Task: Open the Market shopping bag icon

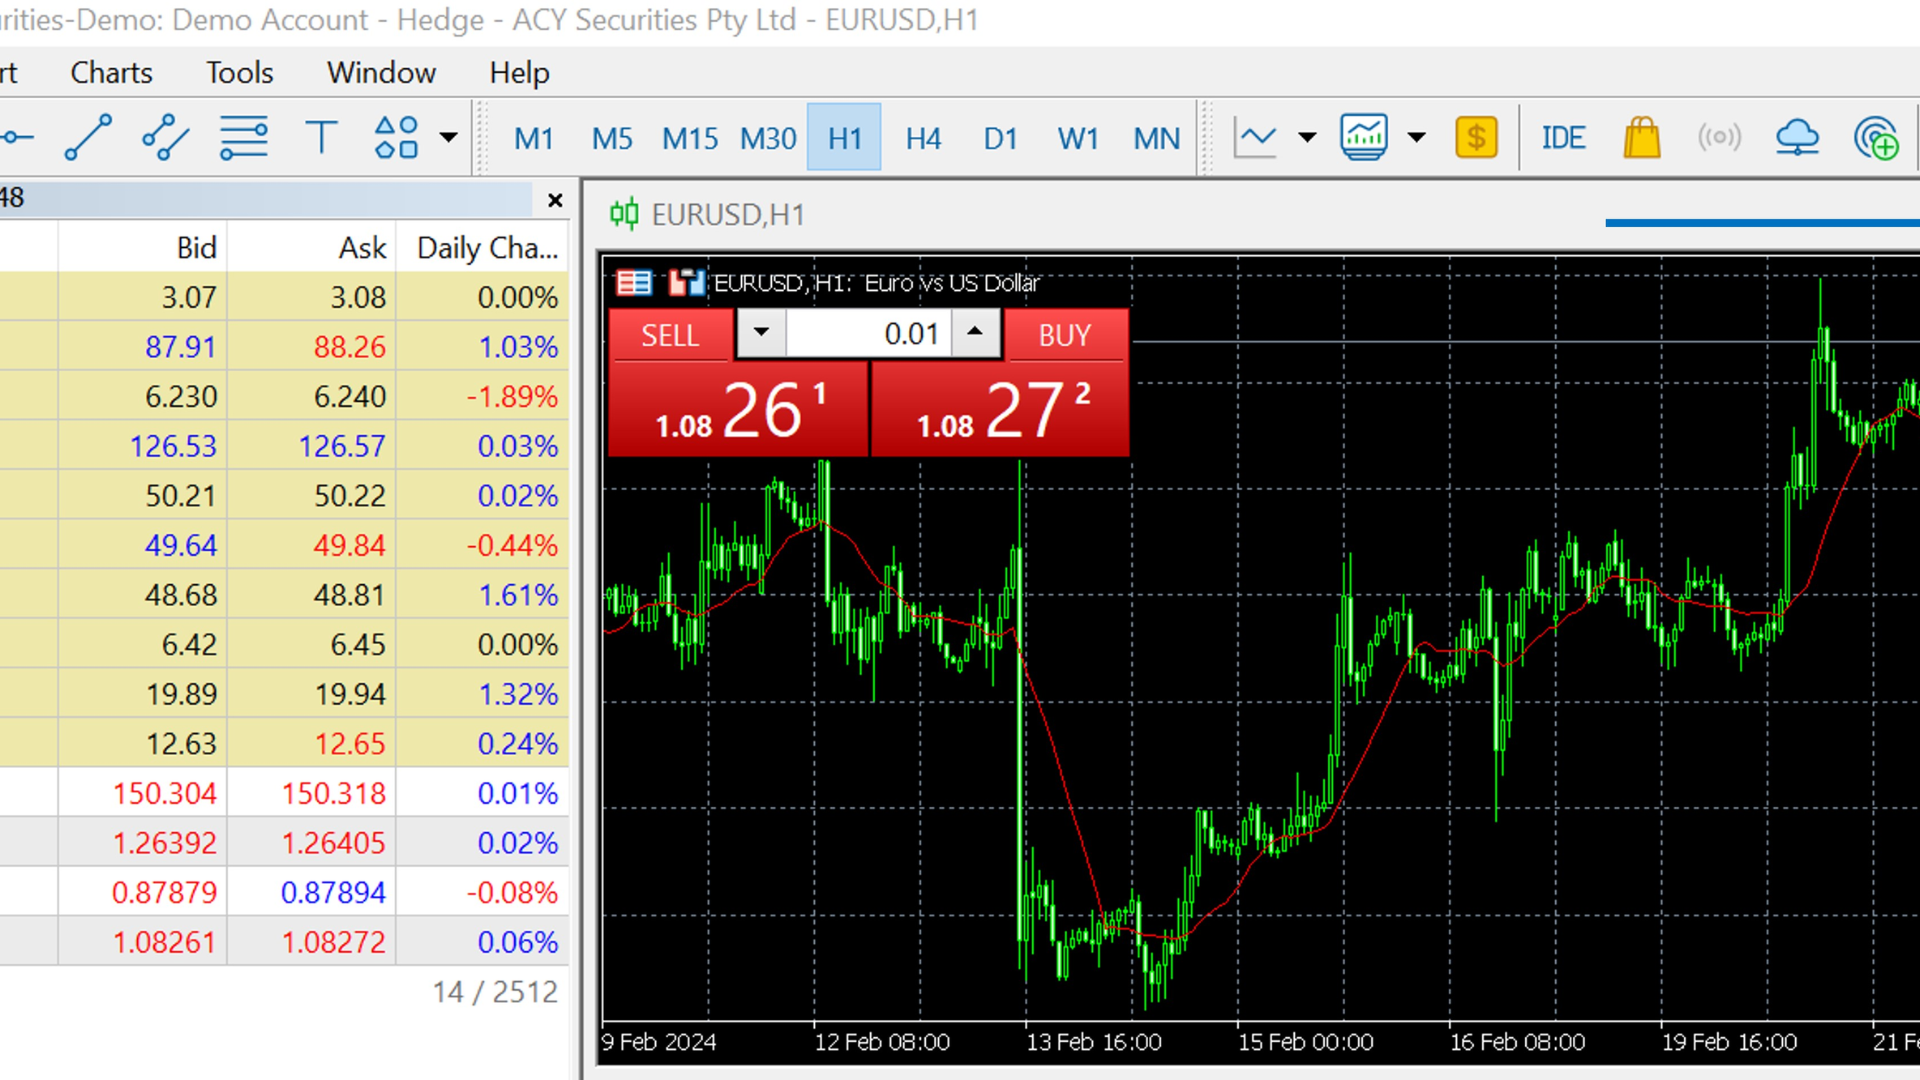Action: tap(1641, 137)
